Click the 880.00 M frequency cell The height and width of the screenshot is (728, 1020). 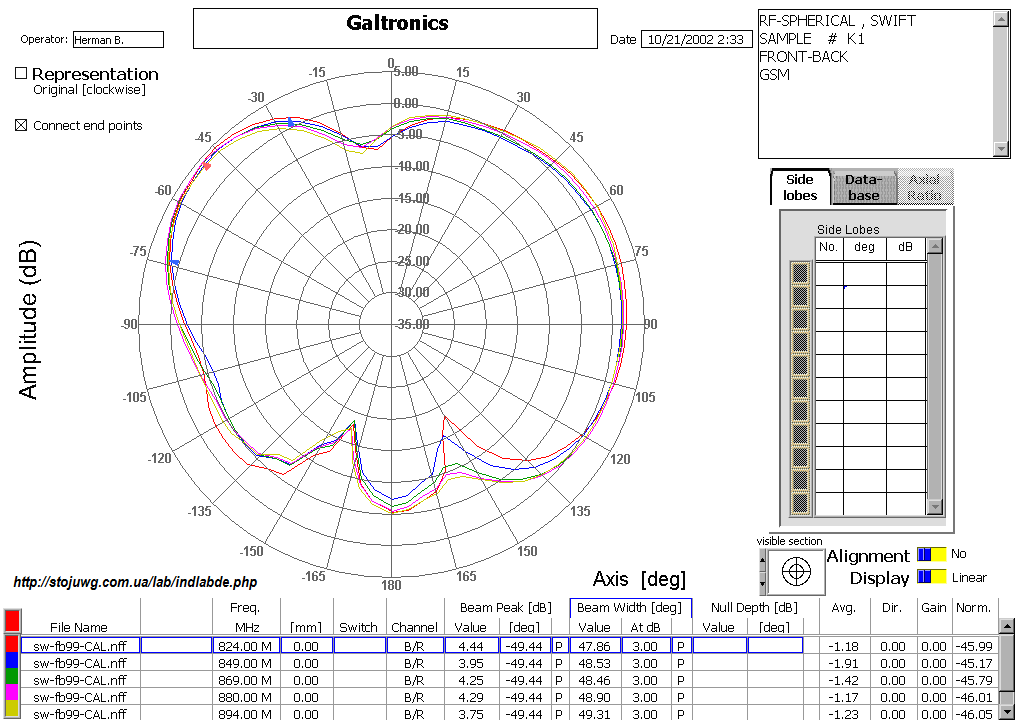tap(247, 697)
